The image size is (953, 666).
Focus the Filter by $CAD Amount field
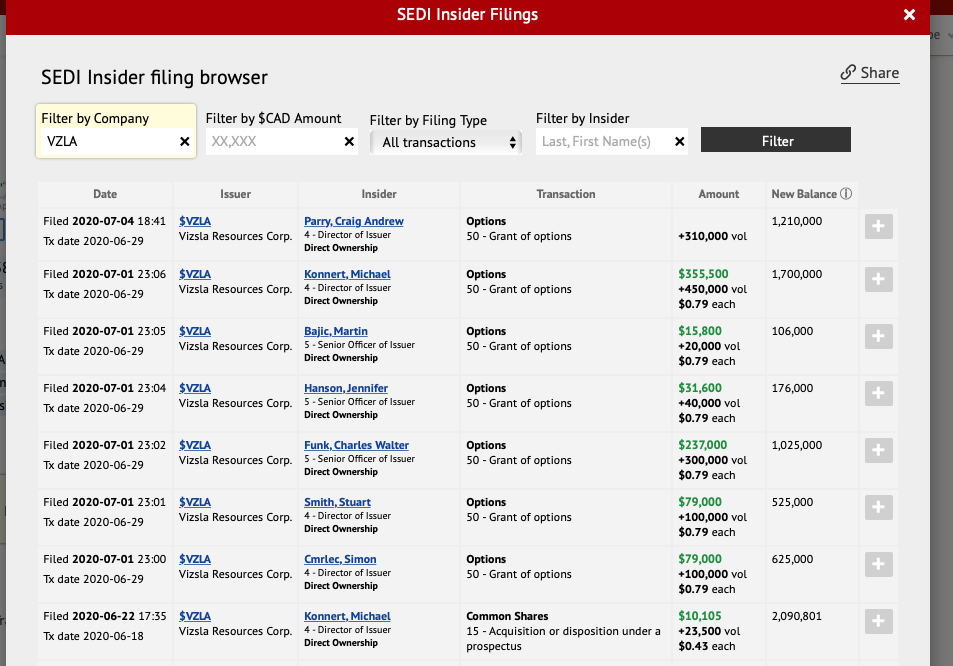(273, 142)
